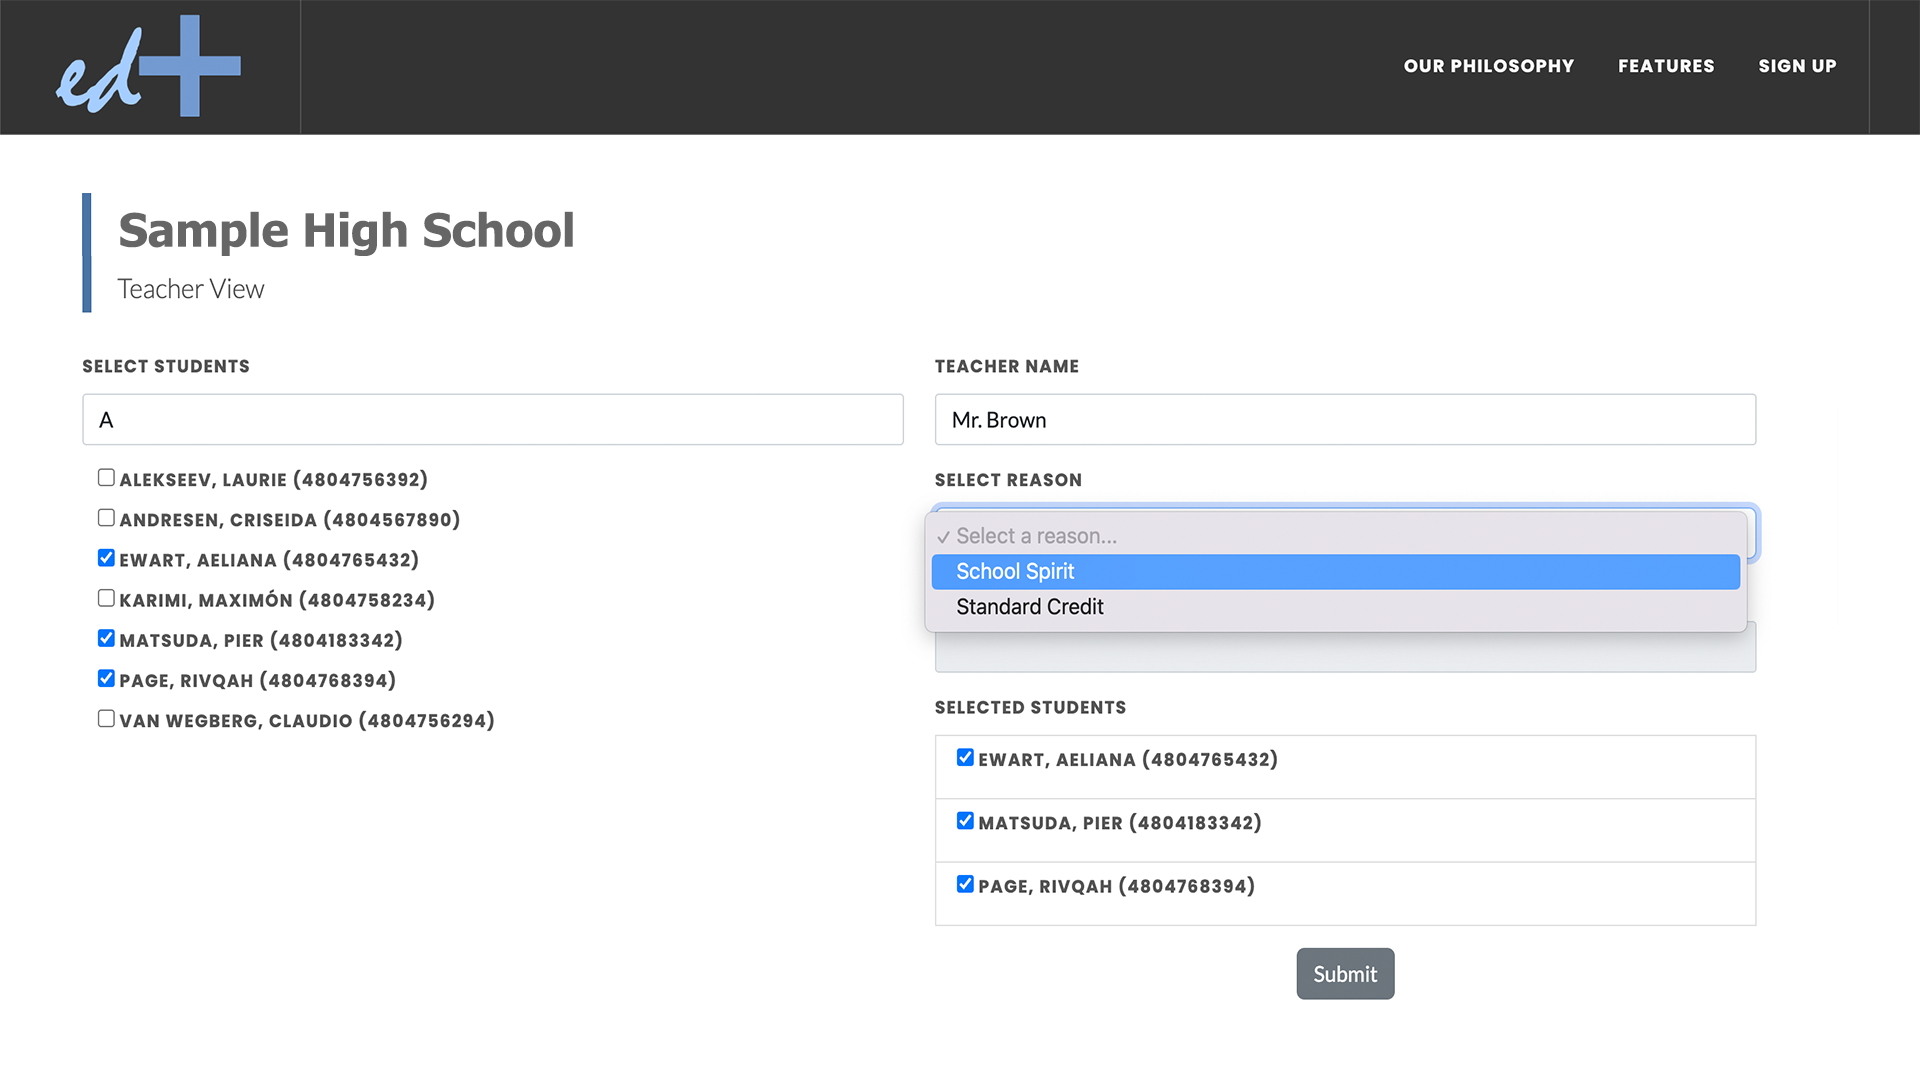This screenshot has height=1080, width=1920.
Task: Uncheck Ewart, Aeliana in student list
Action: (x=106, y=558)
